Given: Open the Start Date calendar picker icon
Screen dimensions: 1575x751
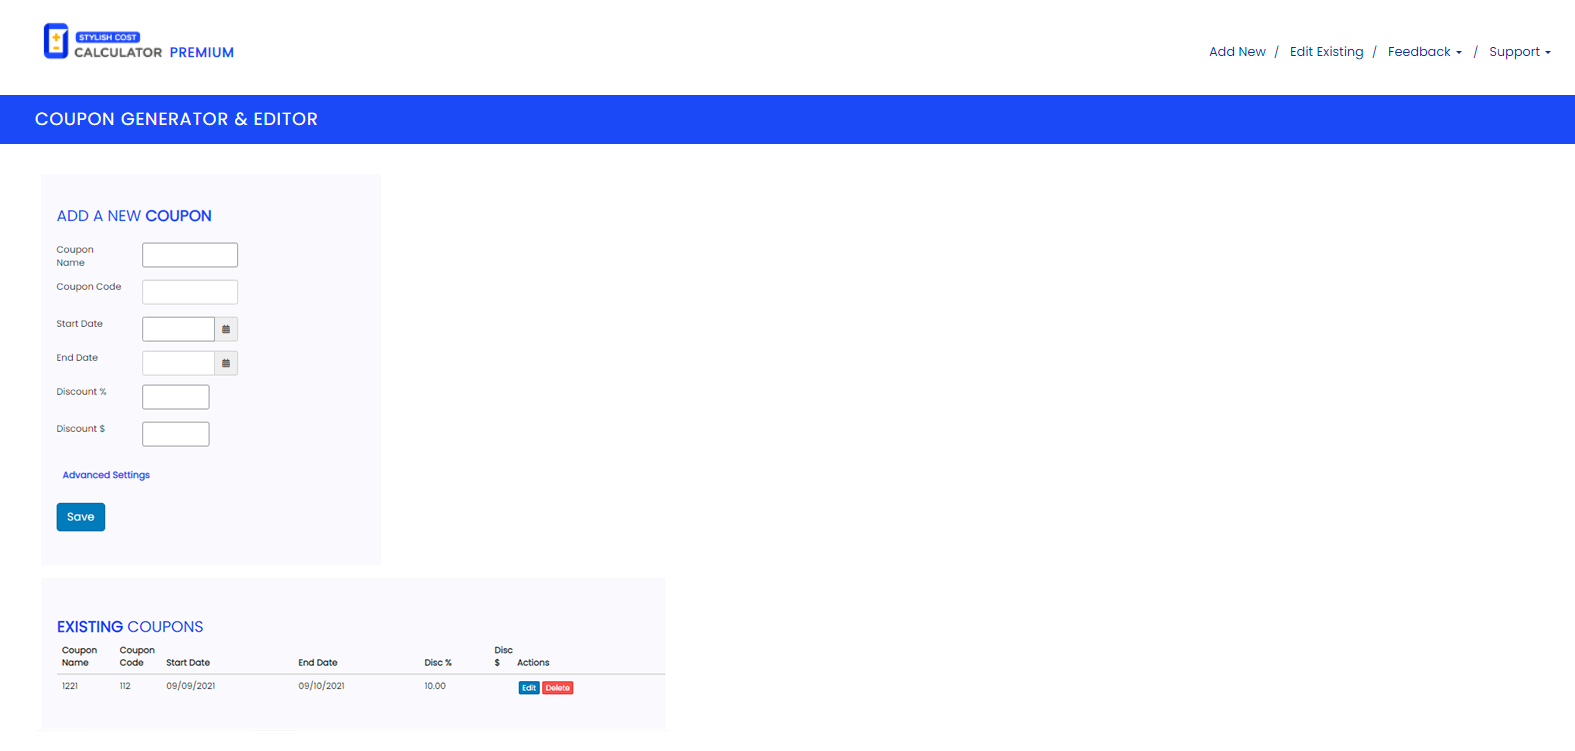Looking at the screenshot, I should 226,329.
